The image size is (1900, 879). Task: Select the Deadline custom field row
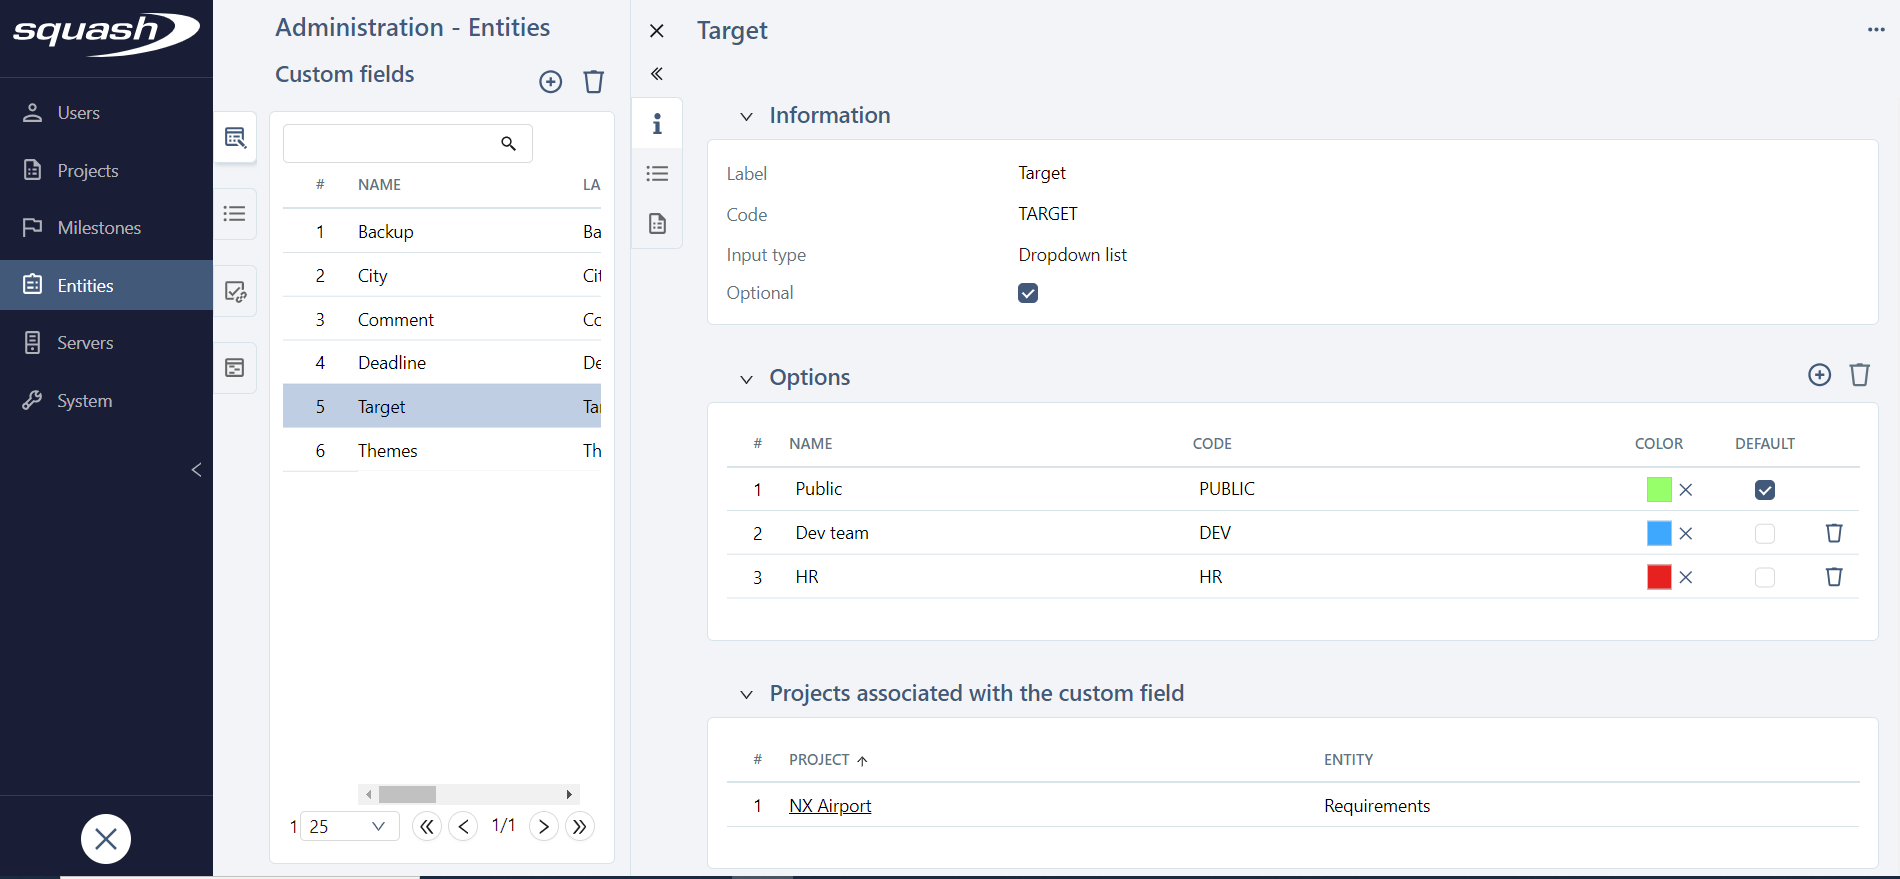[392, 363]
